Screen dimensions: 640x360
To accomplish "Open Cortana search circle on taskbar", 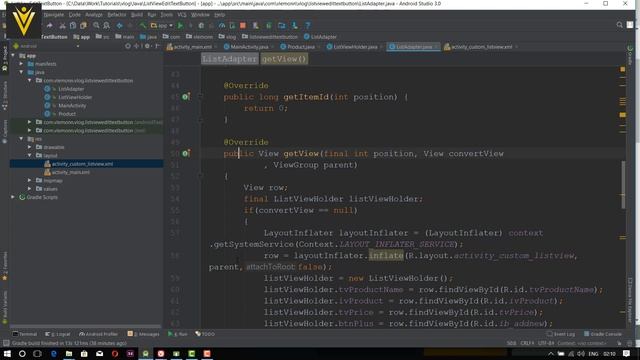I will tap(22, 353).
